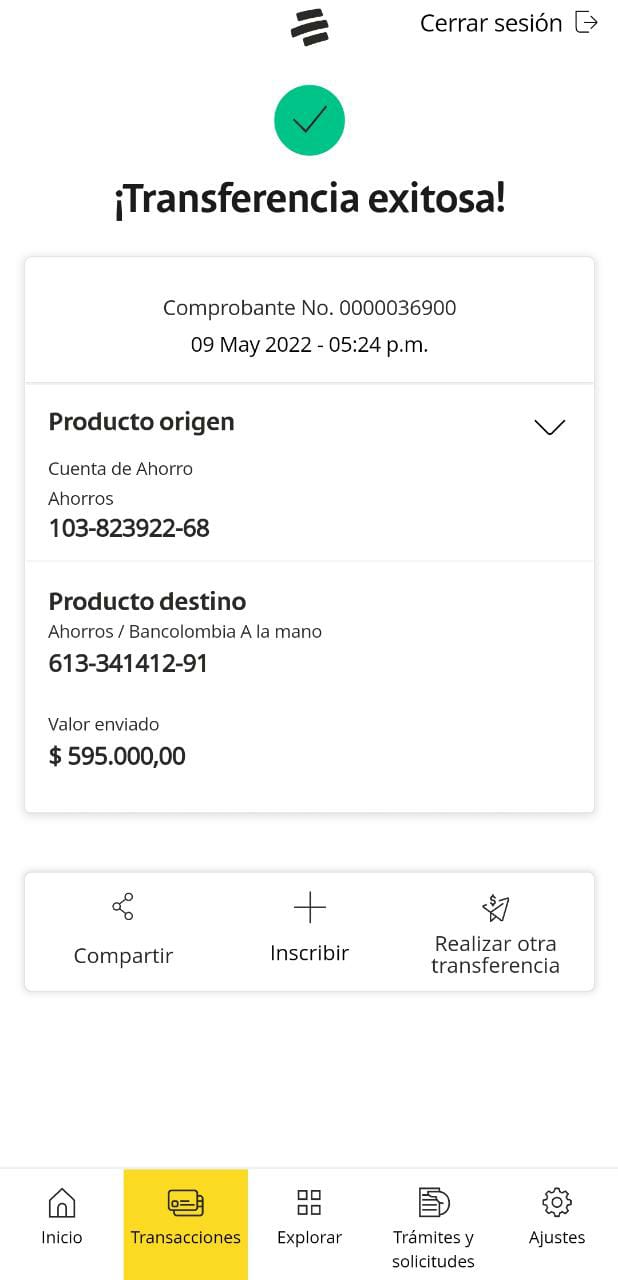Tap the Bancolombia logo at top
618x1280 pixels.
click(310, 28)
